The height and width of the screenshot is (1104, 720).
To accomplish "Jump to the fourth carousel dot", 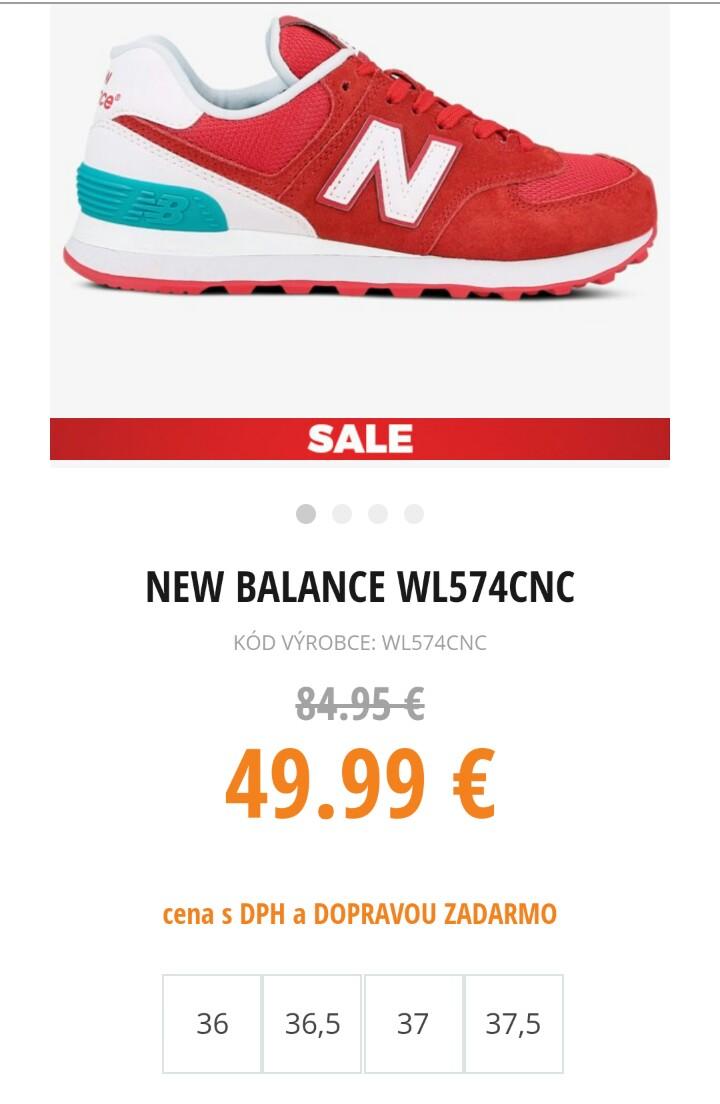I will pyautogui.click(x=414, y=514).
